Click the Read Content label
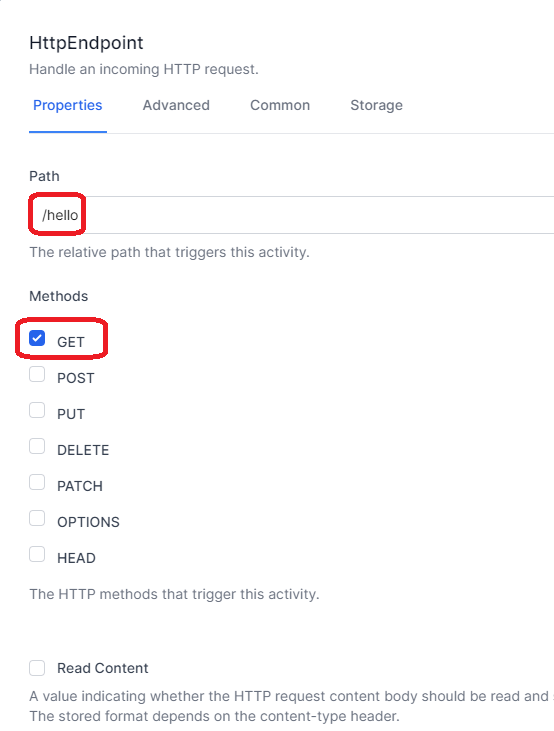 click(103, 668)
